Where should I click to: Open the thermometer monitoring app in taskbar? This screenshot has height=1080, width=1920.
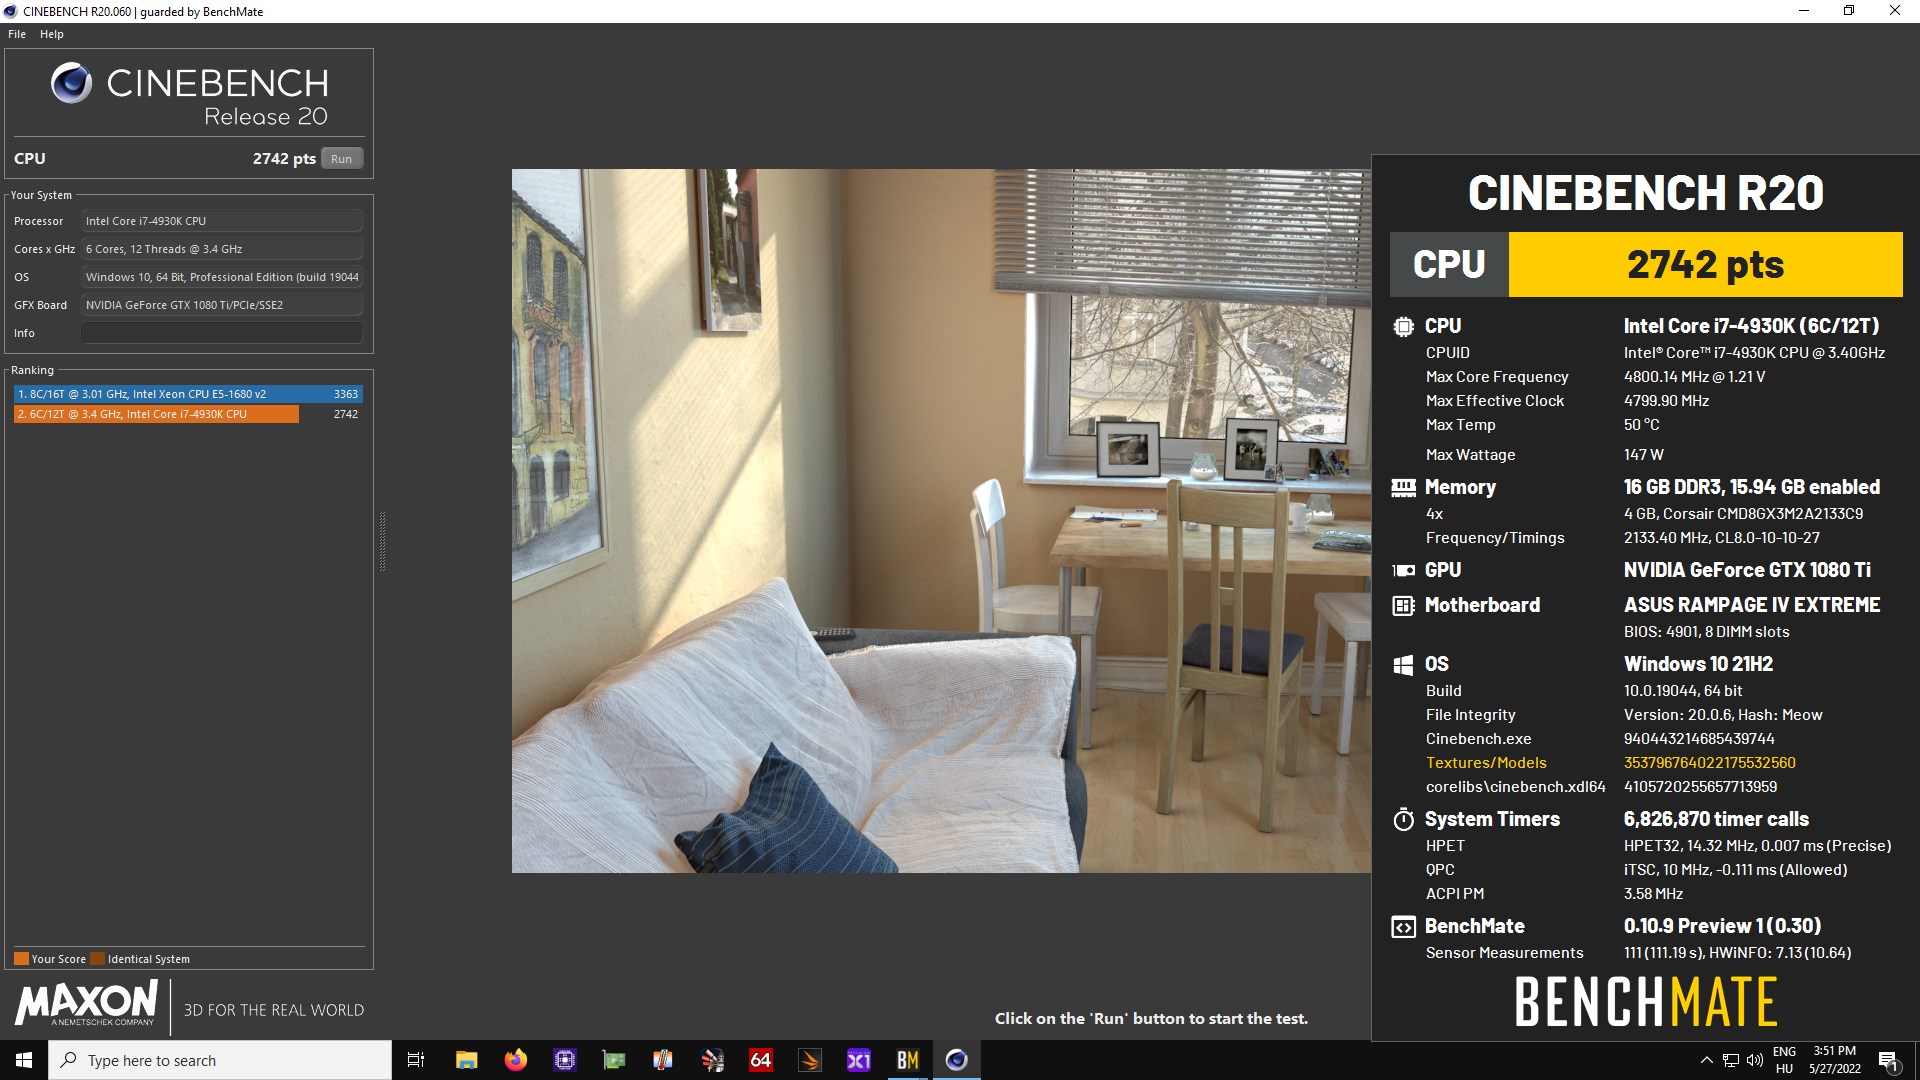pos(662,1060)
